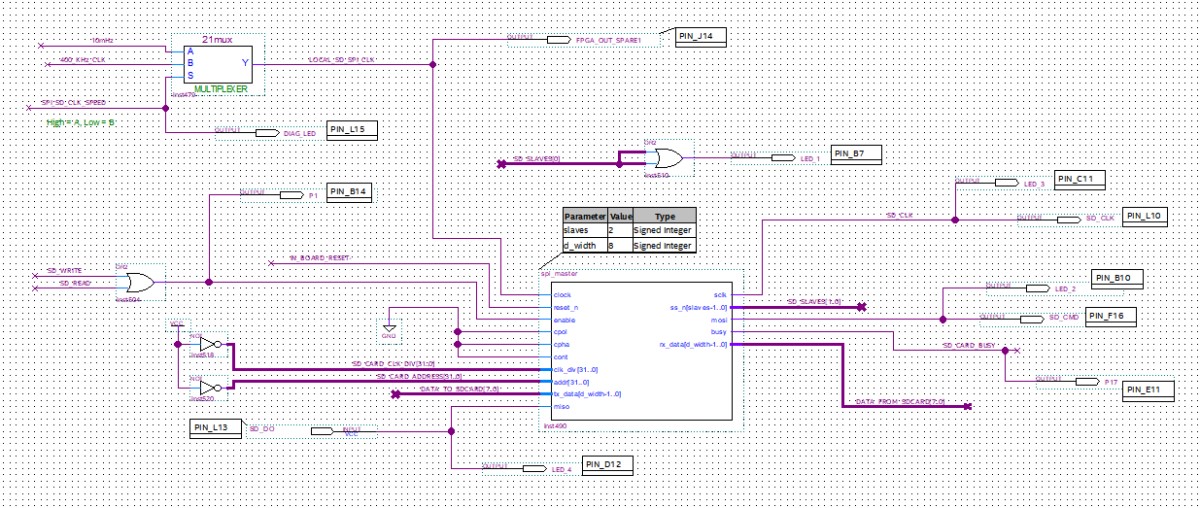Click the VCC symbol above the NOT gates
The width and height of the screenshot is (1200, 508).
[177, 325]
